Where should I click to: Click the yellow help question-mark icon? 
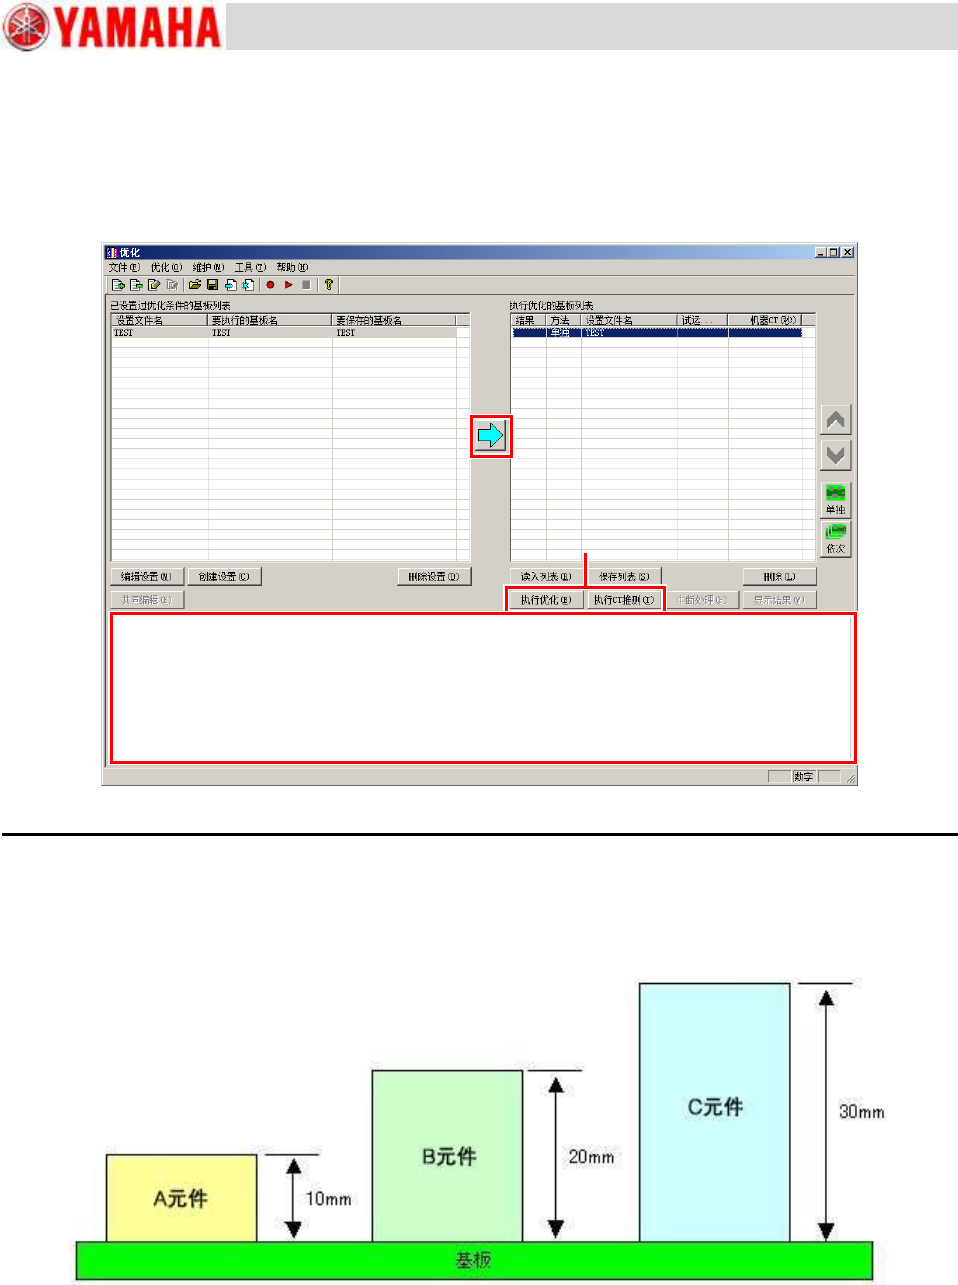tap(328, 285)
